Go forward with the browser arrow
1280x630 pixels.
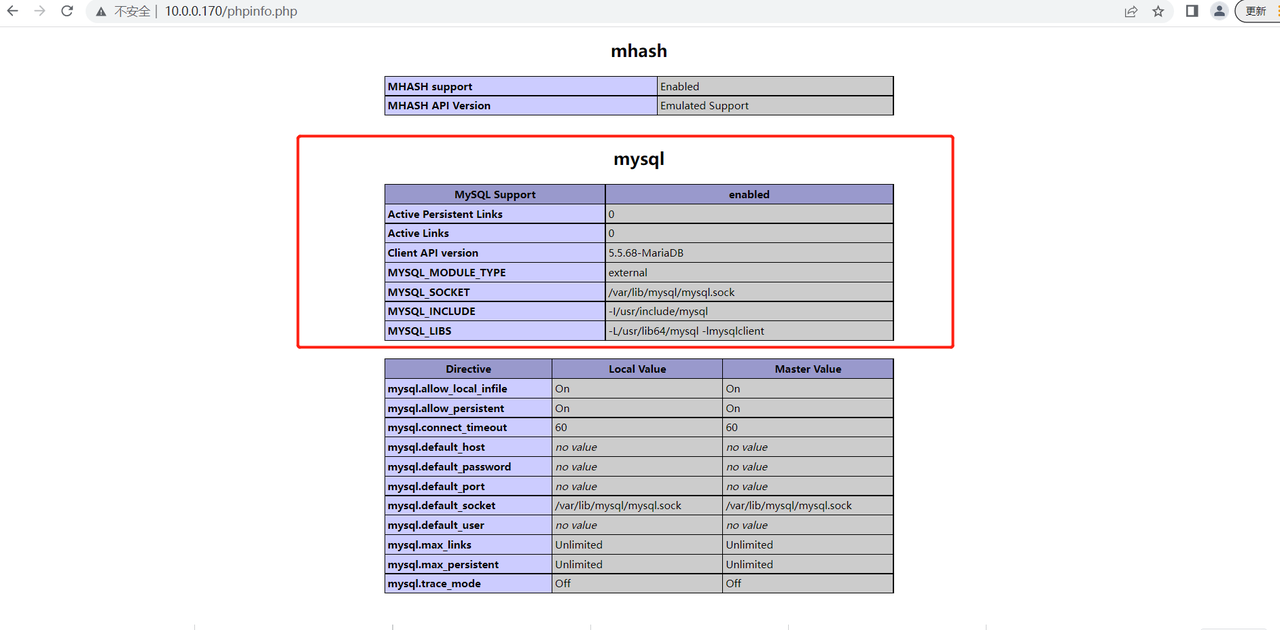(39, 11)
